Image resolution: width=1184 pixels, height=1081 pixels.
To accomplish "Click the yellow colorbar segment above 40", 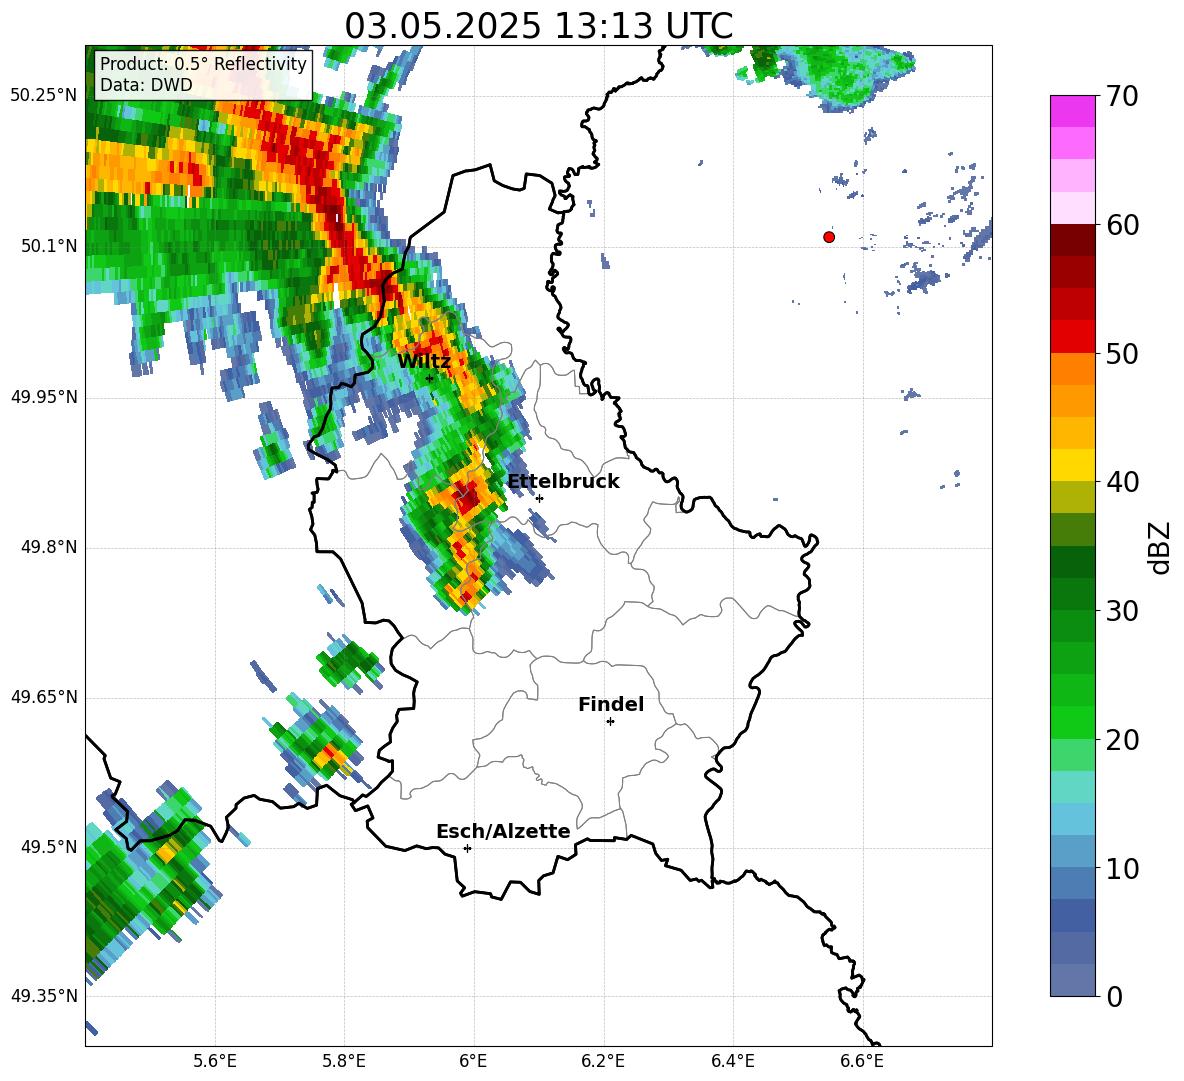I will (1072, 466).
